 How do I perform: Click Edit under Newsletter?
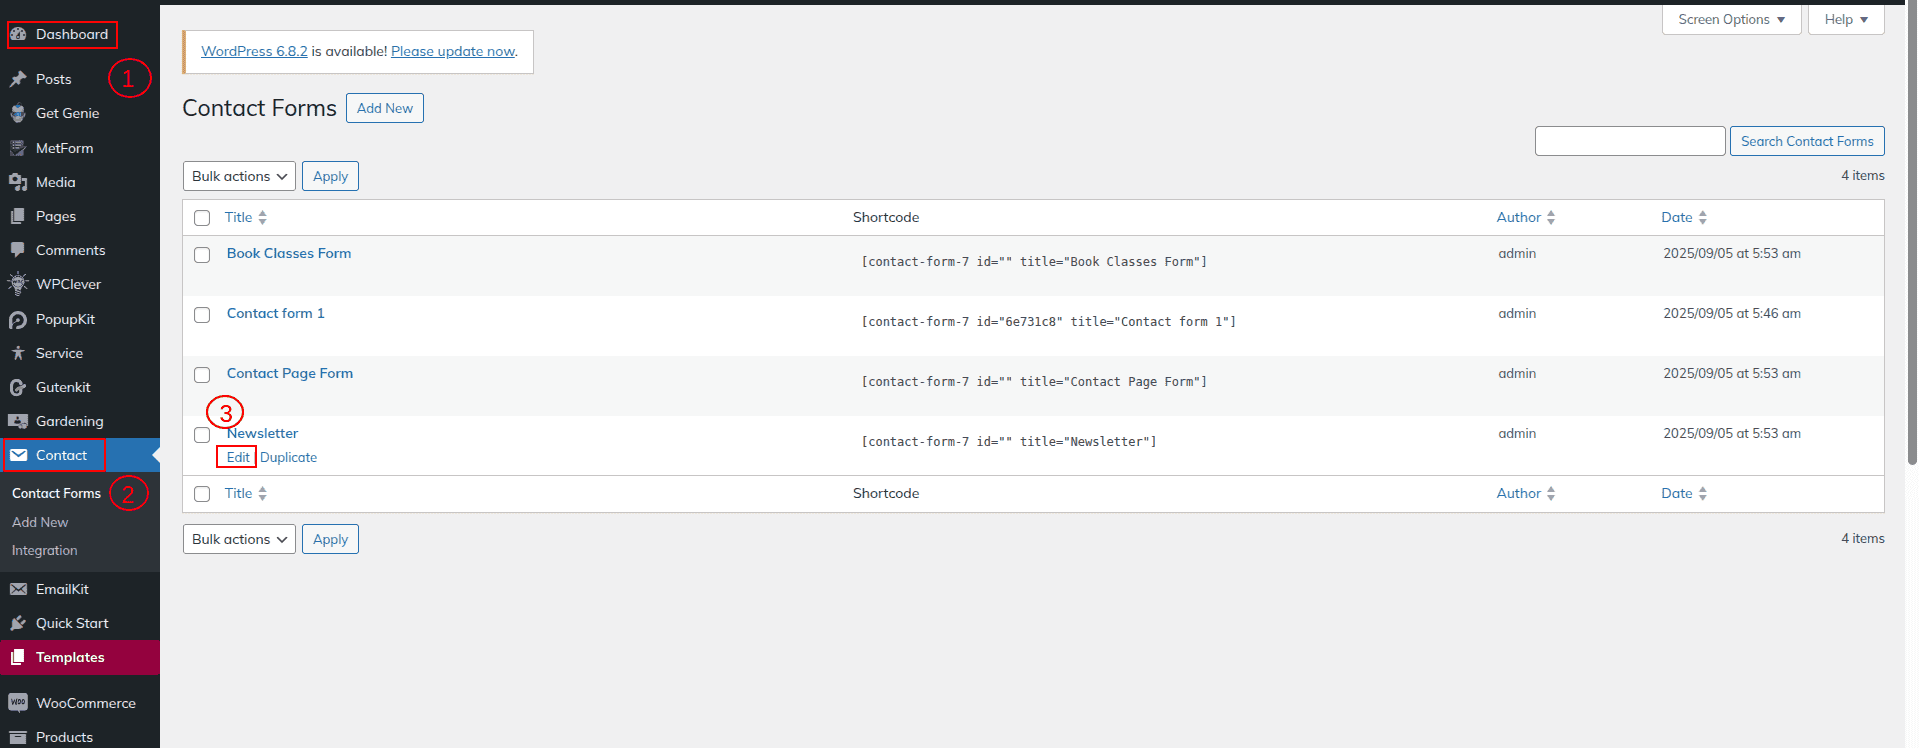pos(238,457)
